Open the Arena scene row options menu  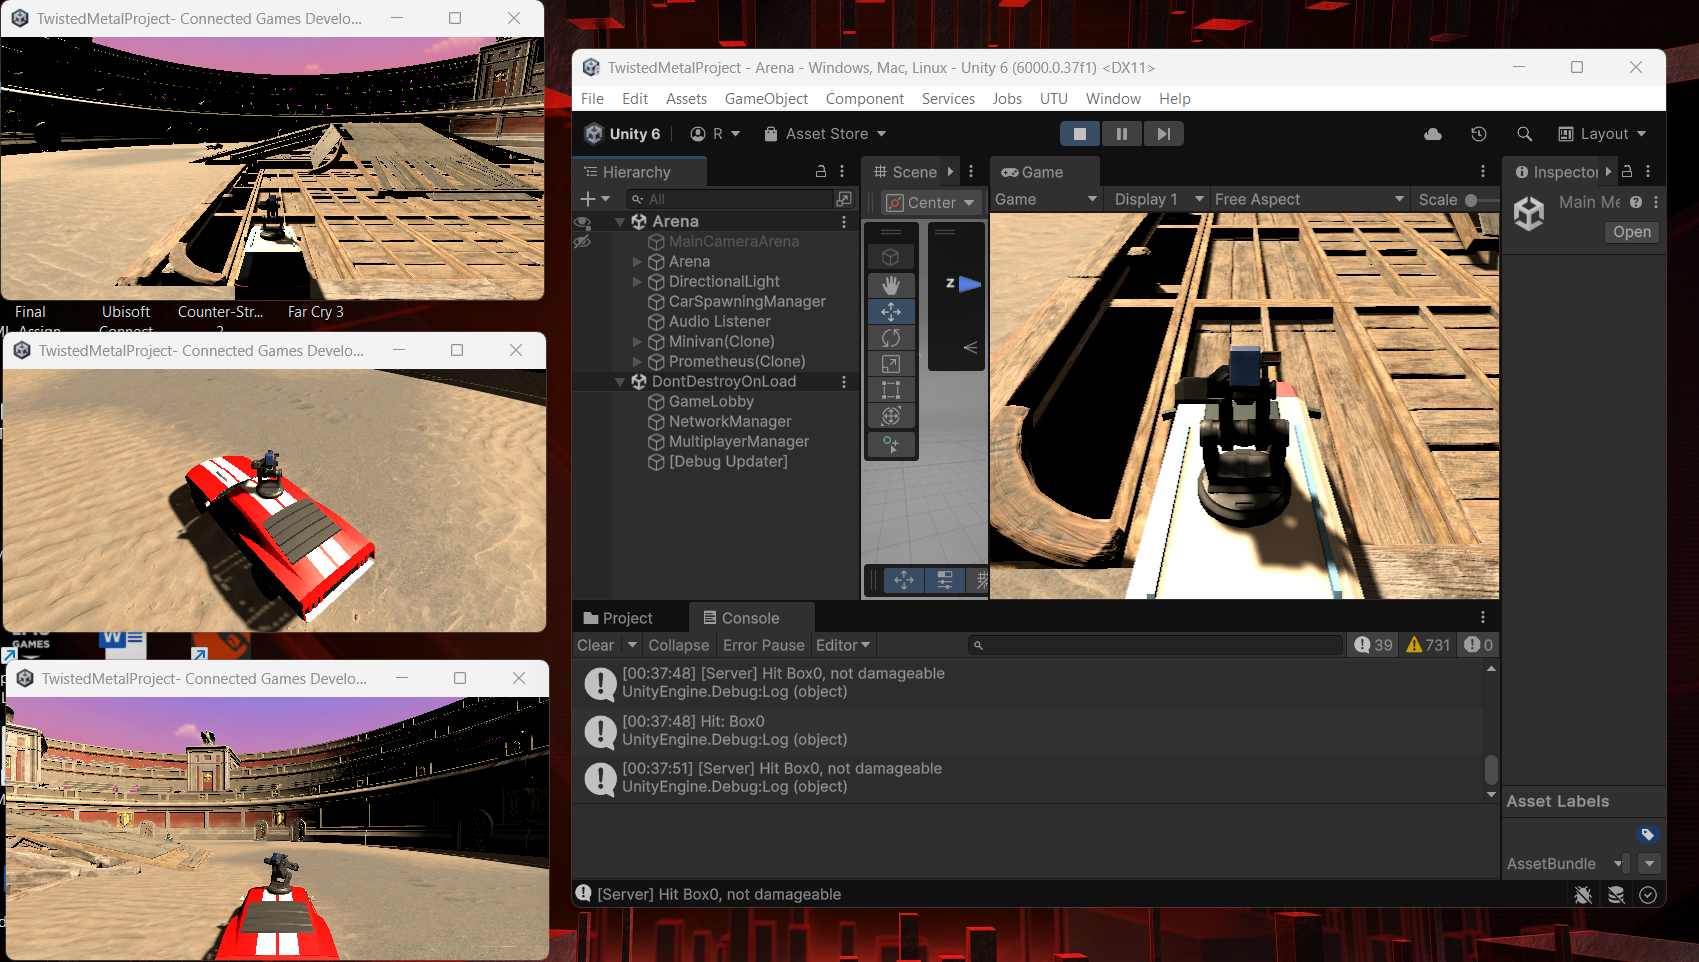pos(844,222)
